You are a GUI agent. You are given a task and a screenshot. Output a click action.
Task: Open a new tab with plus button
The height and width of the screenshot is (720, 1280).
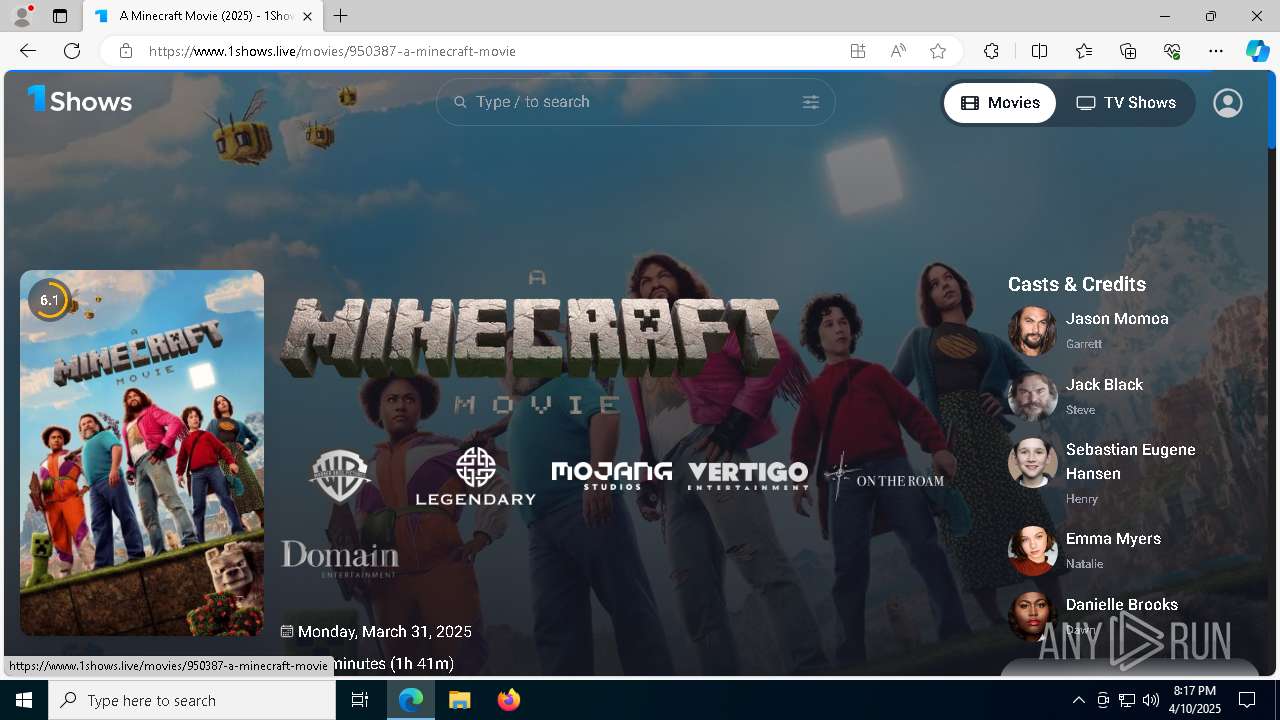coord(340,16)
